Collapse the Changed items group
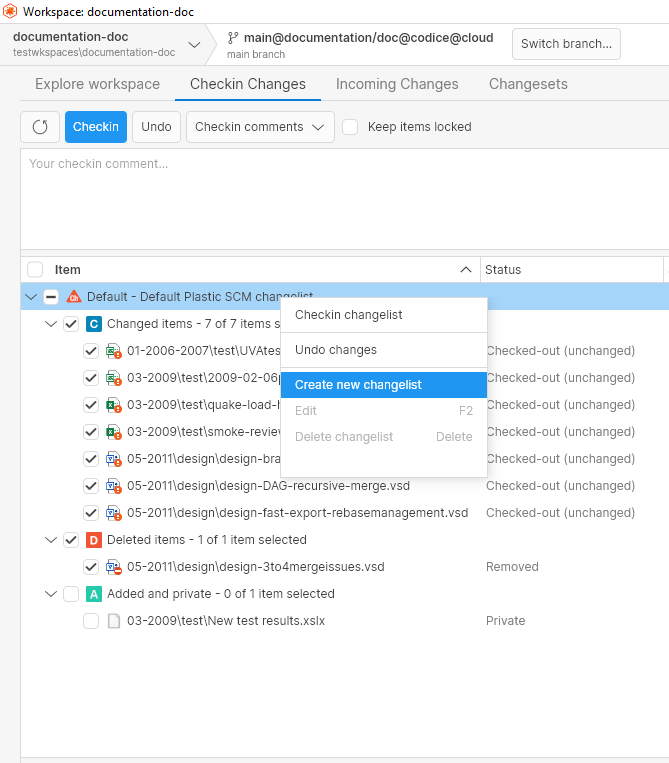 tap(51, 324)
